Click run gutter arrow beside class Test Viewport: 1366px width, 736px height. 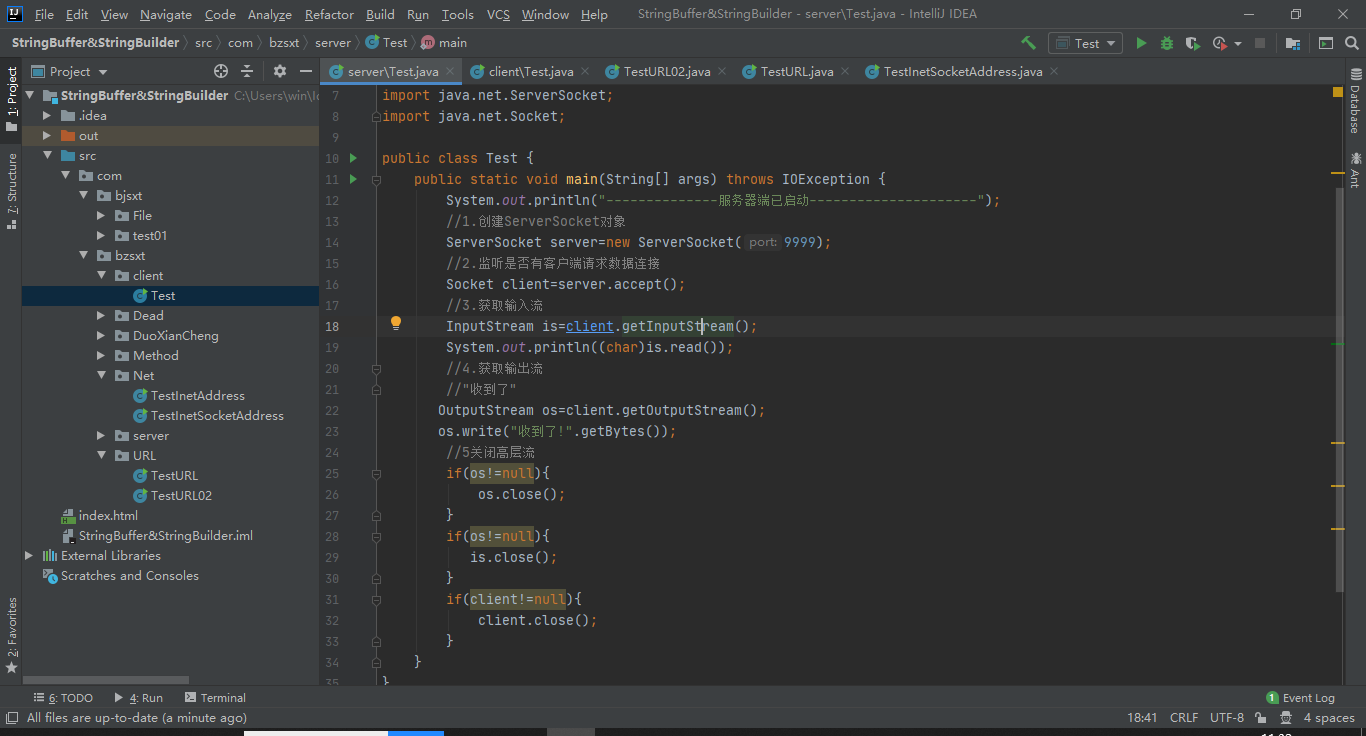pos(353,158)
